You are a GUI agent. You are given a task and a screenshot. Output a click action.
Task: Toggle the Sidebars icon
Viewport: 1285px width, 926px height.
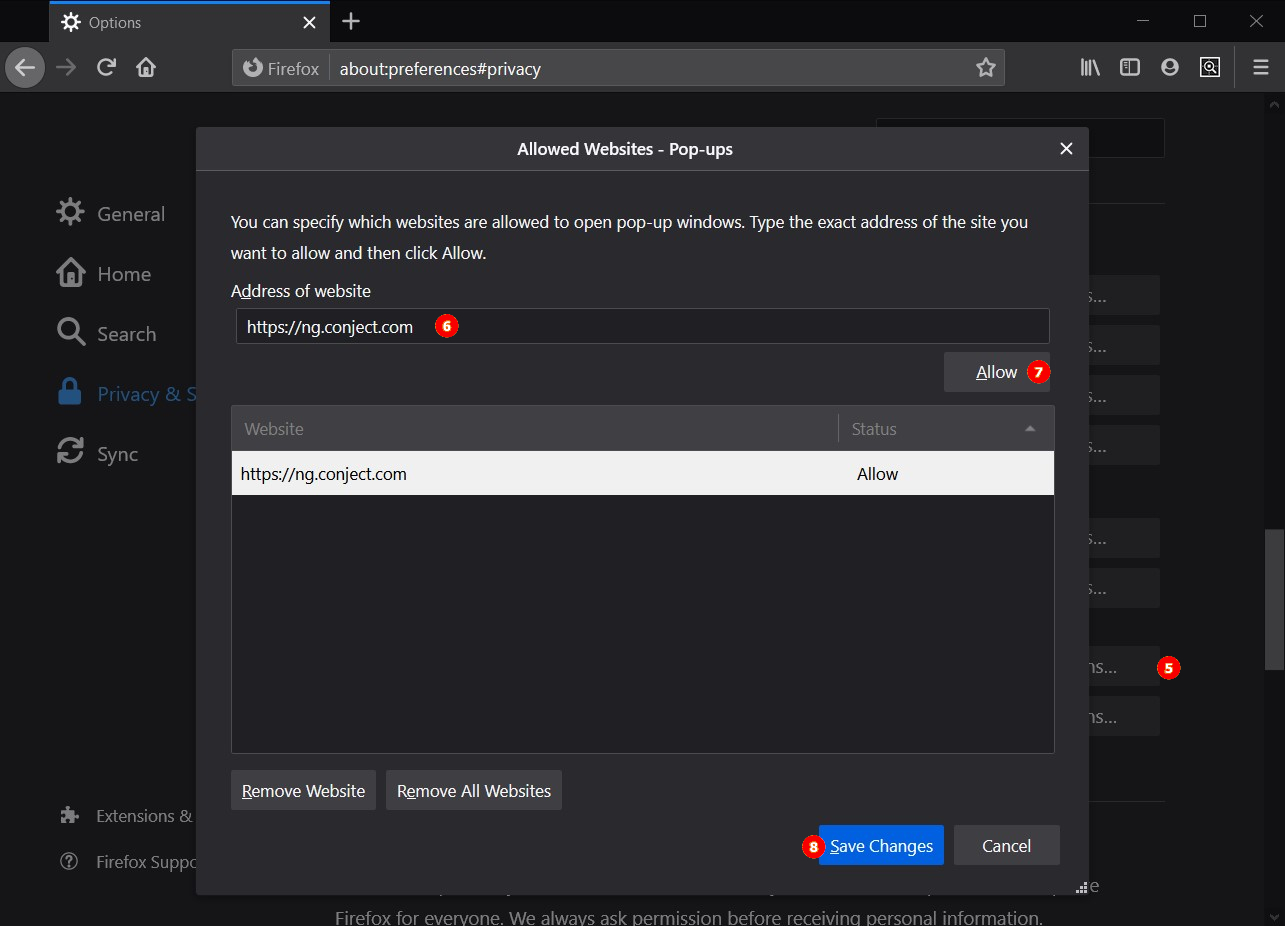(x=1129, y=68)
